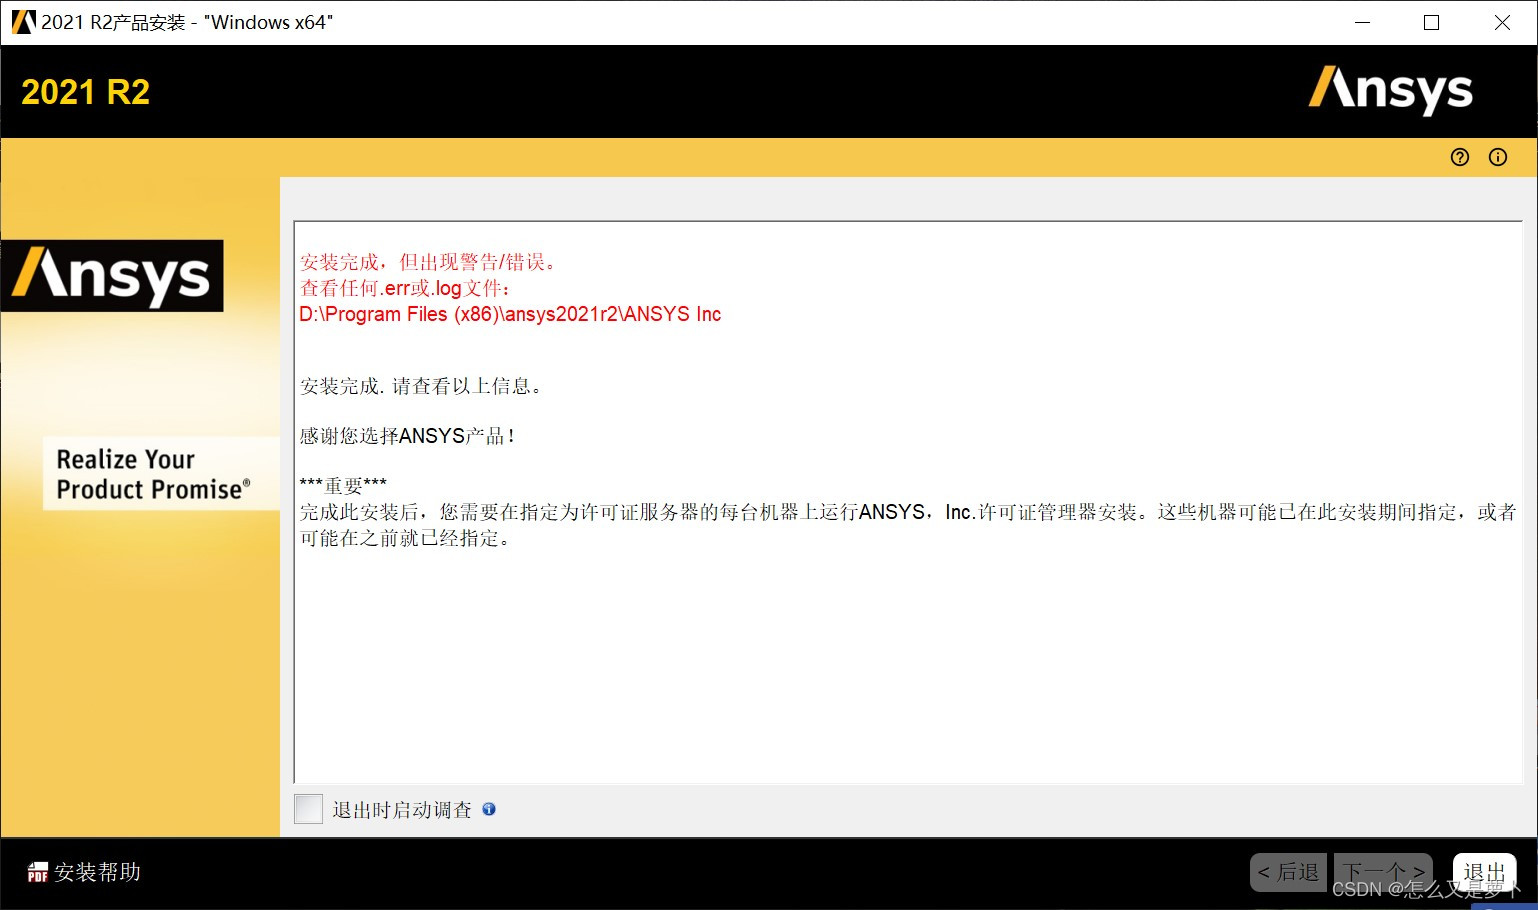This screenshot has height=910, width=1538.
Task: Click the 退出 button
Action: [1484, 872]
